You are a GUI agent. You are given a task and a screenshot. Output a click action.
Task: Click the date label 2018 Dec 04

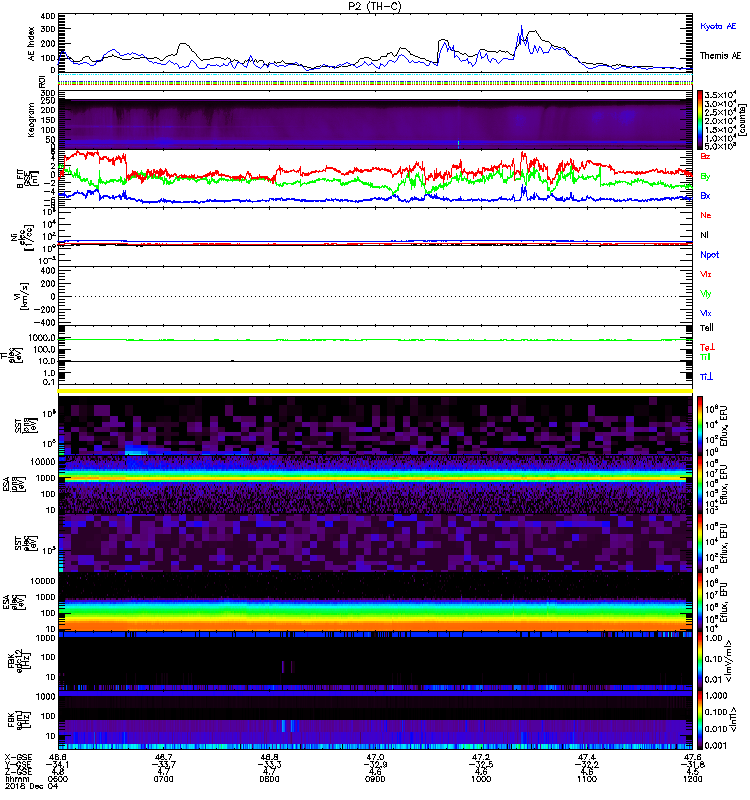point(31,786)
